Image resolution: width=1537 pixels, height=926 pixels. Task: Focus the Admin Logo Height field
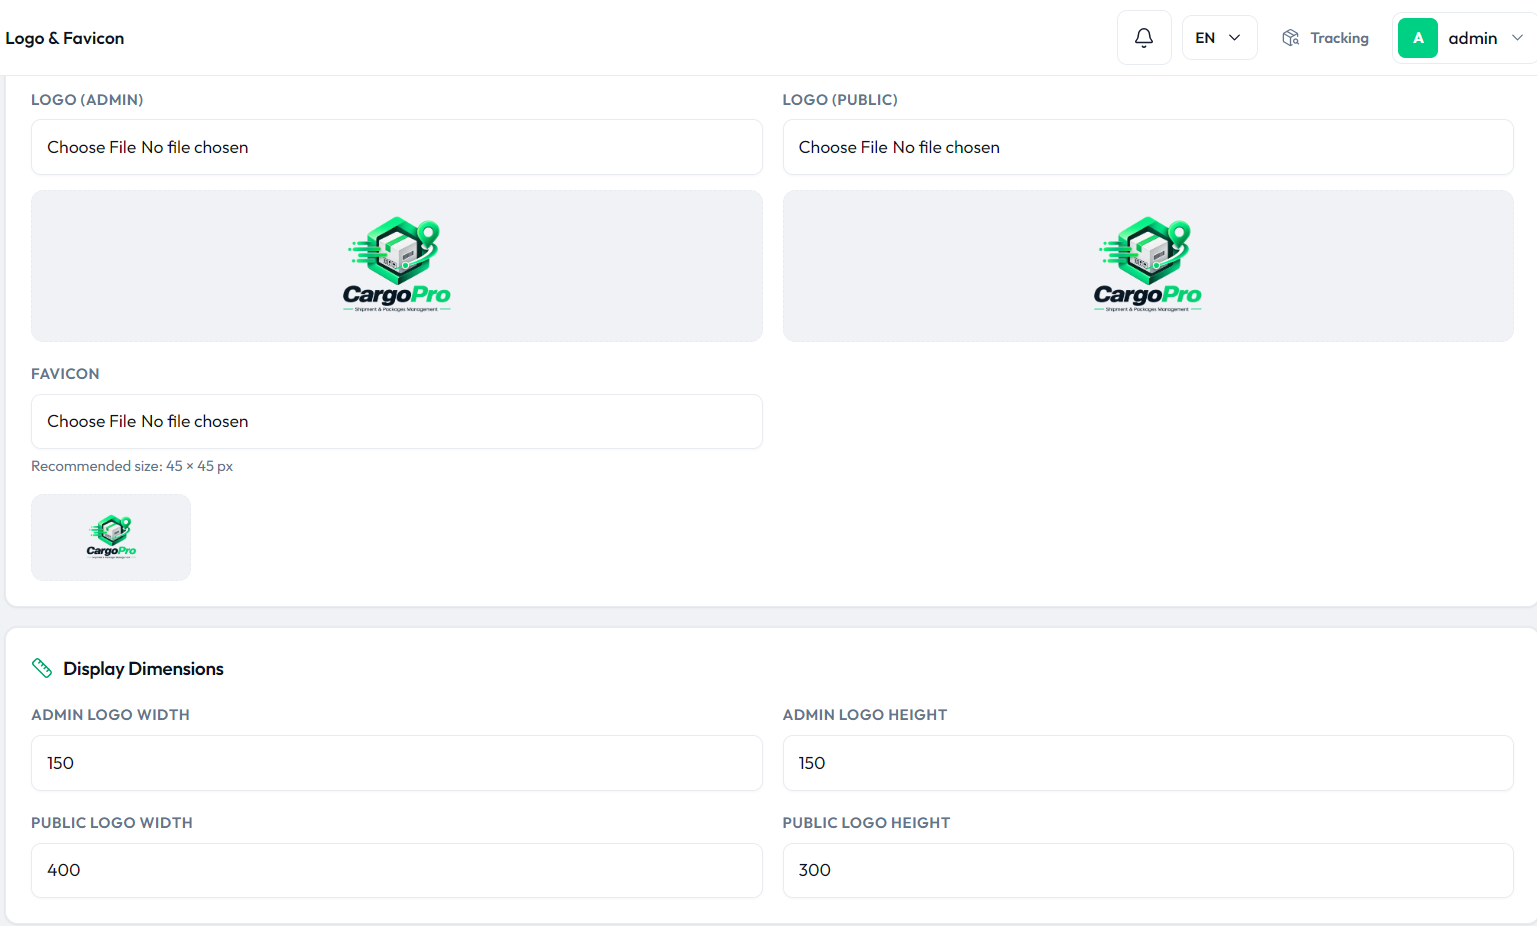click(x=1148, y=763)
